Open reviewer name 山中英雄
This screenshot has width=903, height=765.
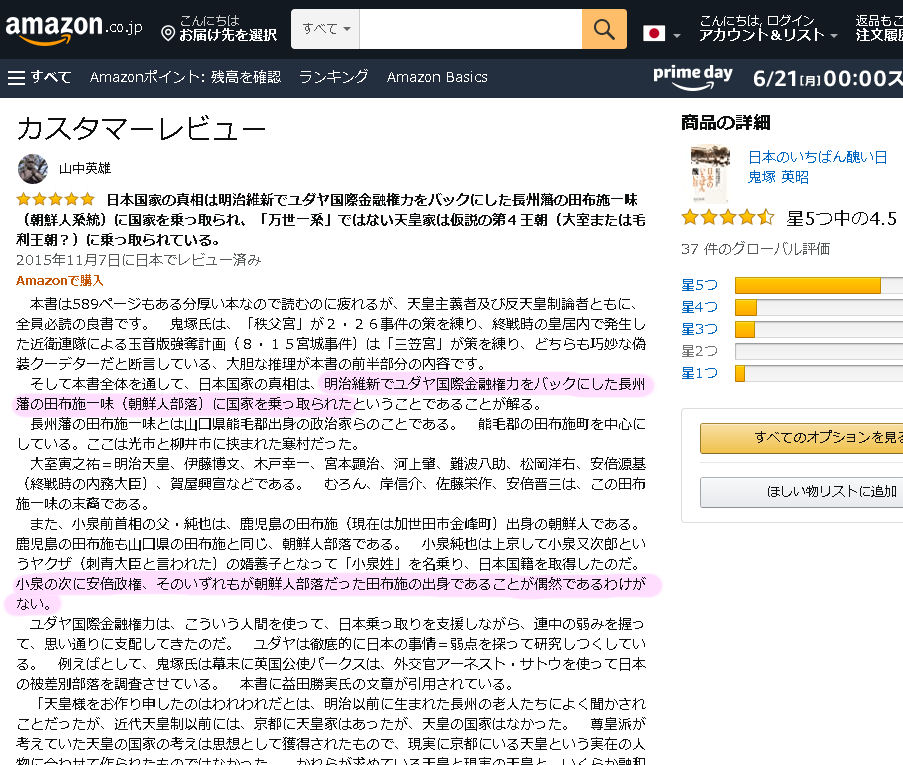(85, 169)
